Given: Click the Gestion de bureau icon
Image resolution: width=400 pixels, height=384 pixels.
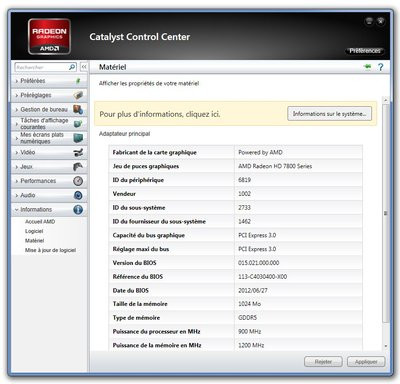Looking at the screenshot, I should pos(78,109).
